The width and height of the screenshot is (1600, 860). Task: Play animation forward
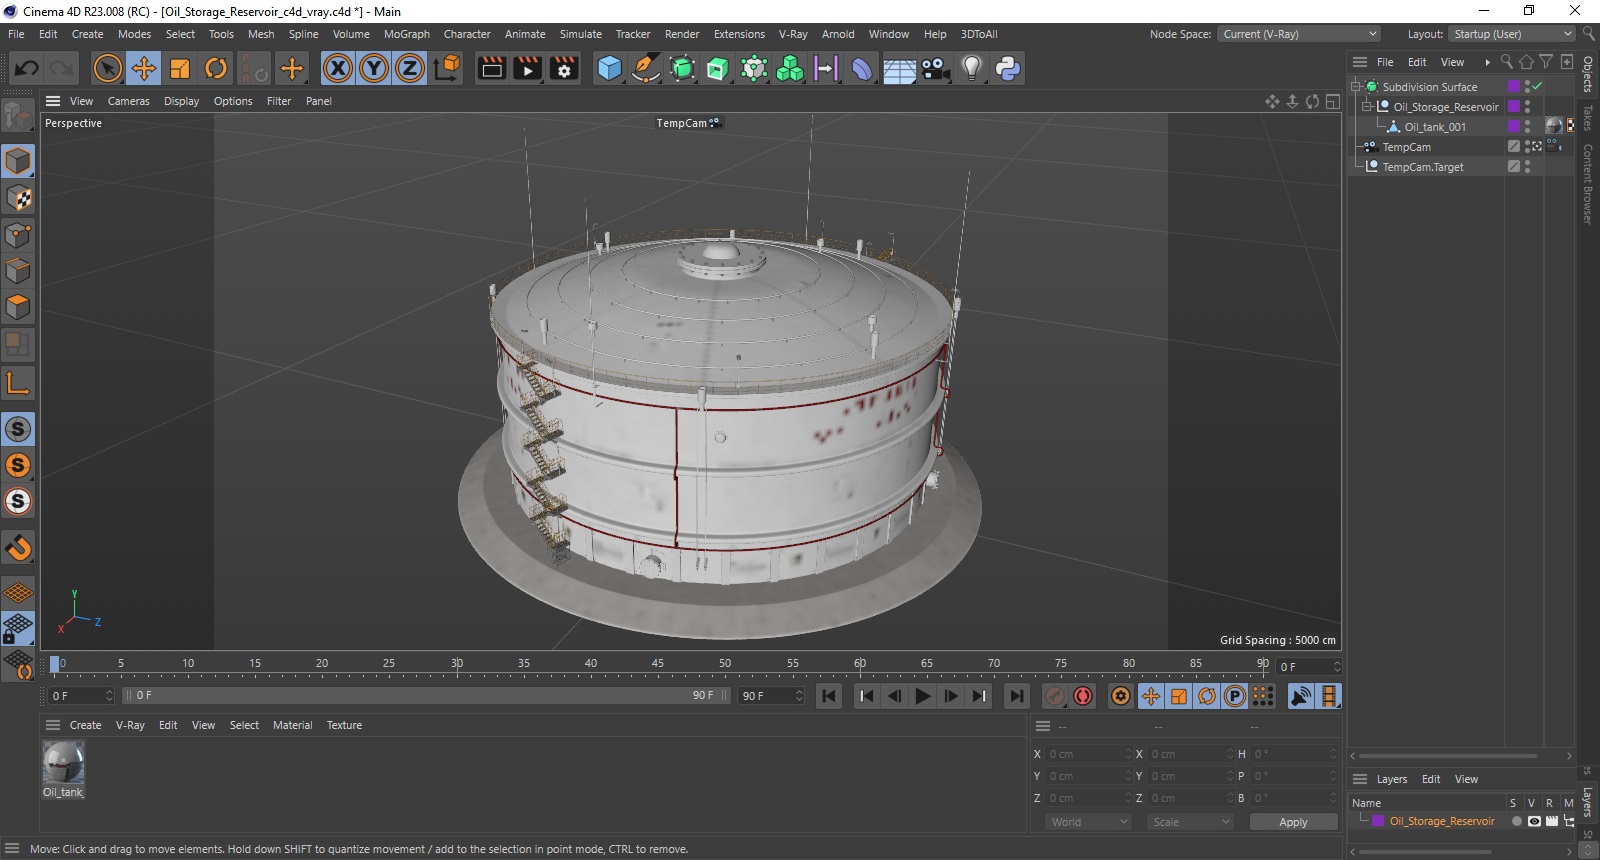coord(923,696)
